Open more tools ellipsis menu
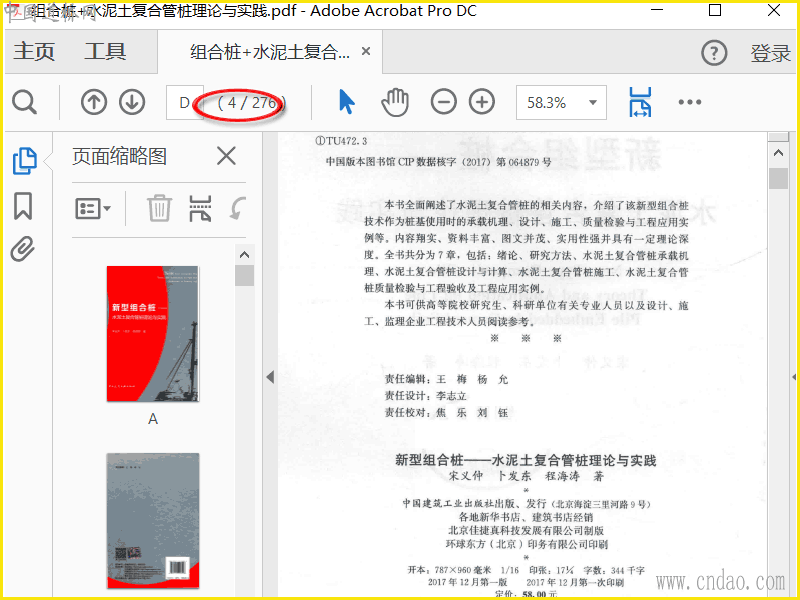This screenshot has height=600, width=800. [690, 102]
